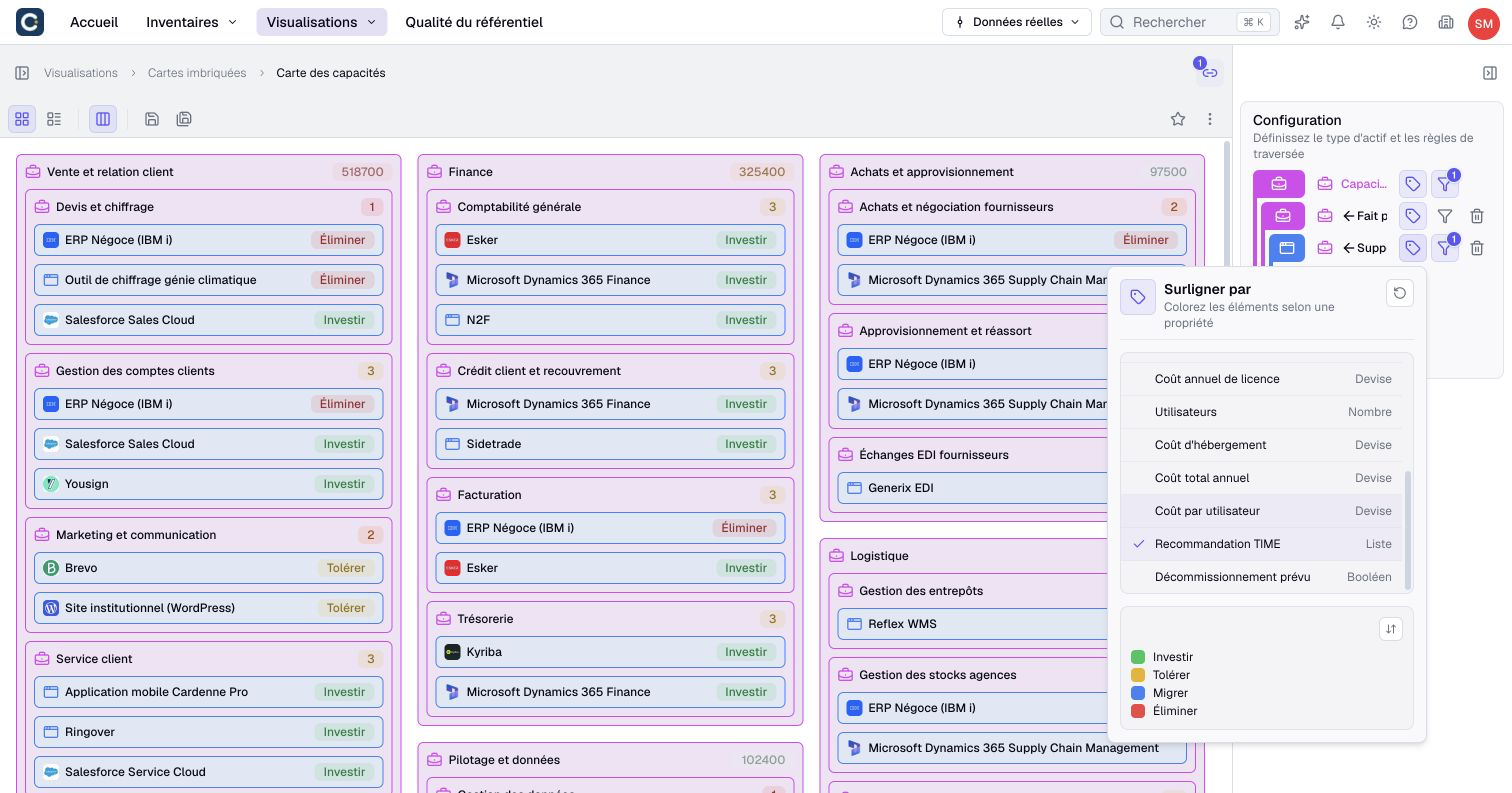Switch to the list view

pyautogui.click(x=54, y=119)
